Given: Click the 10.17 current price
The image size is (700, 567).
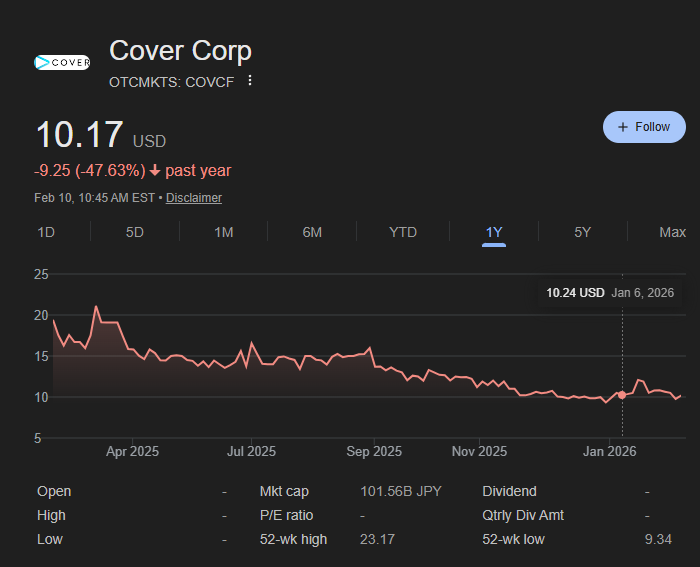Looking at the screenshot, I should [x=79, y=134].
